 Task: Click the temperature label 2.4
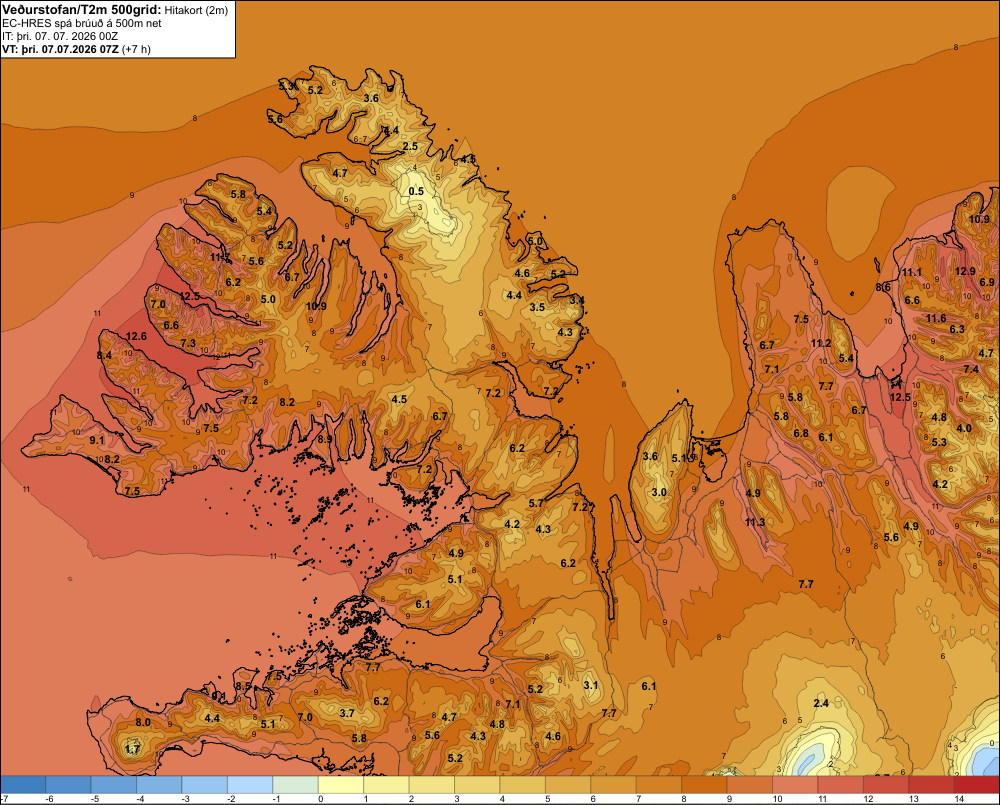click(821, 703)
